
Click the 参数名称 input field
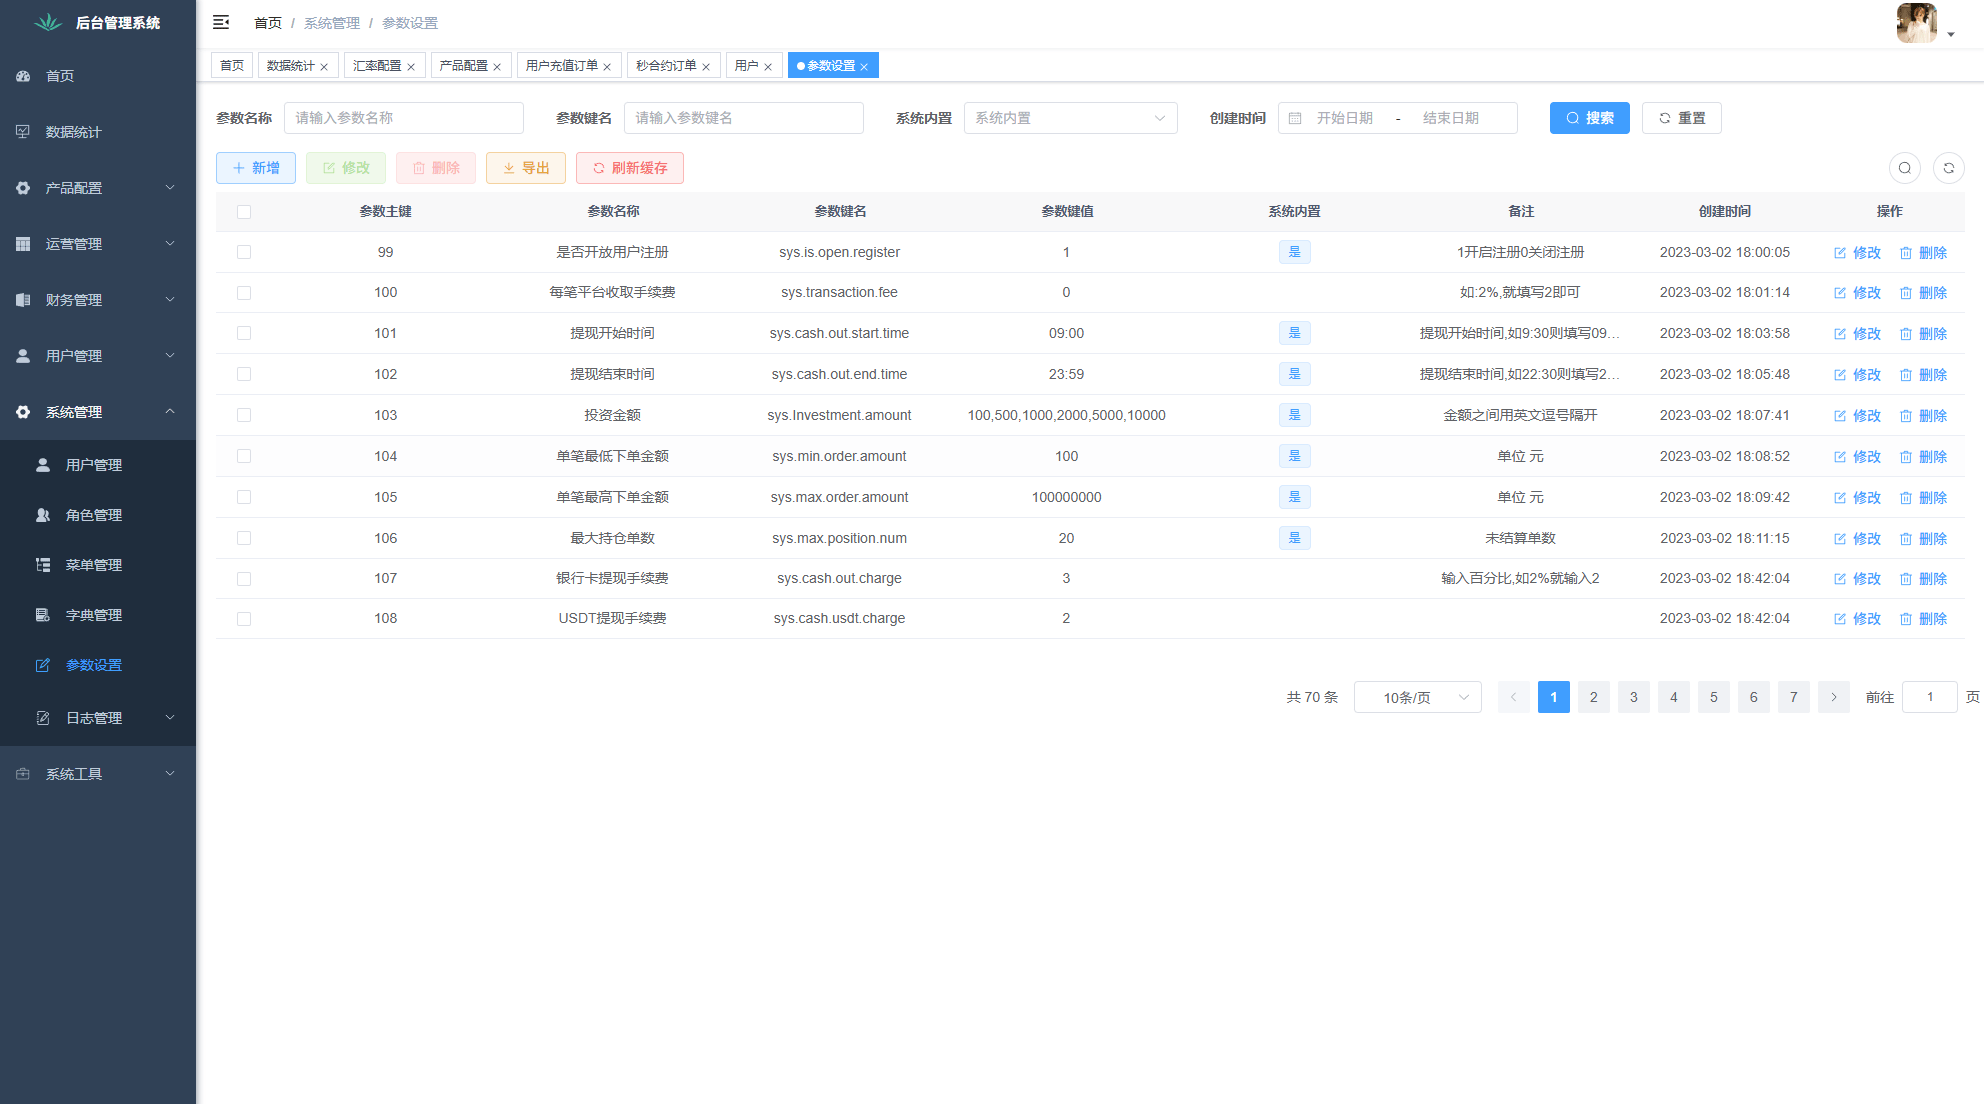(403, 118)
